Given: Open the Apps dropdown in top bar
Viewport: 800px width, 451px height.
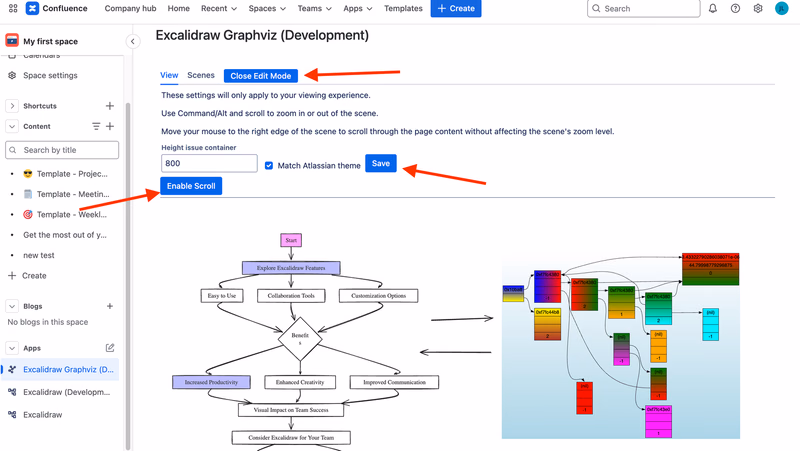Looking at the screenshot, I should (x=357, y=8).
